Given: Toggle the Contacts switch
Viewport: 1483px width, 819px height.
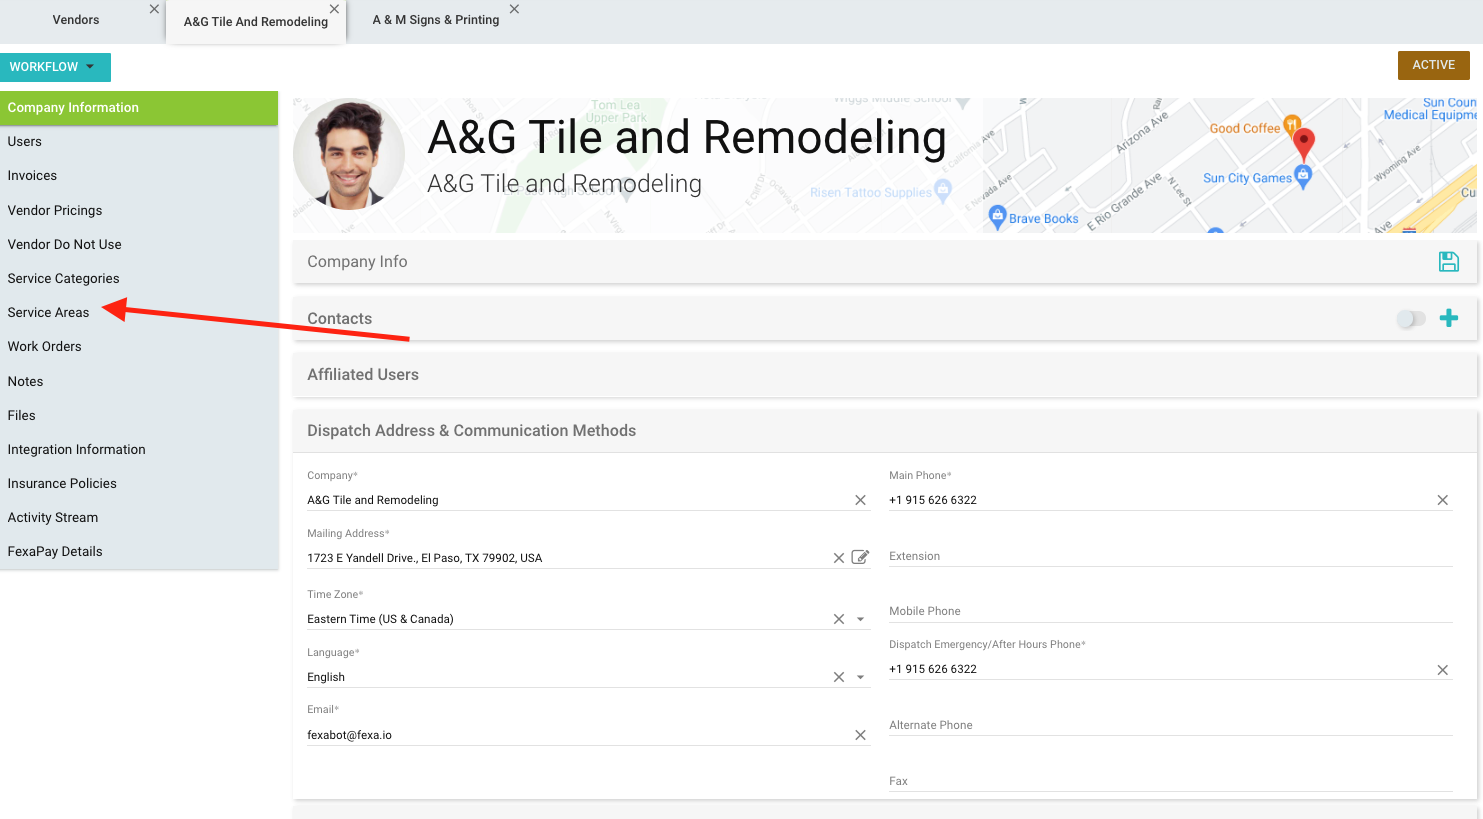Looking at the screenshot, I should (x=1410, y=319).
